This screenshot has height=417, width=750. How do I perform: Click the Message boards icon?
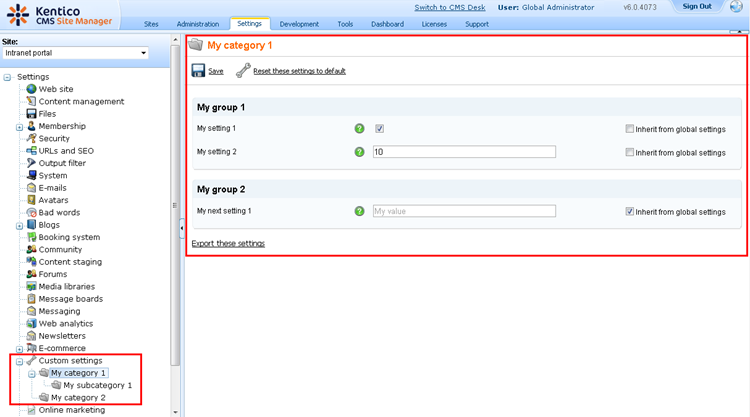coord(32,299)
